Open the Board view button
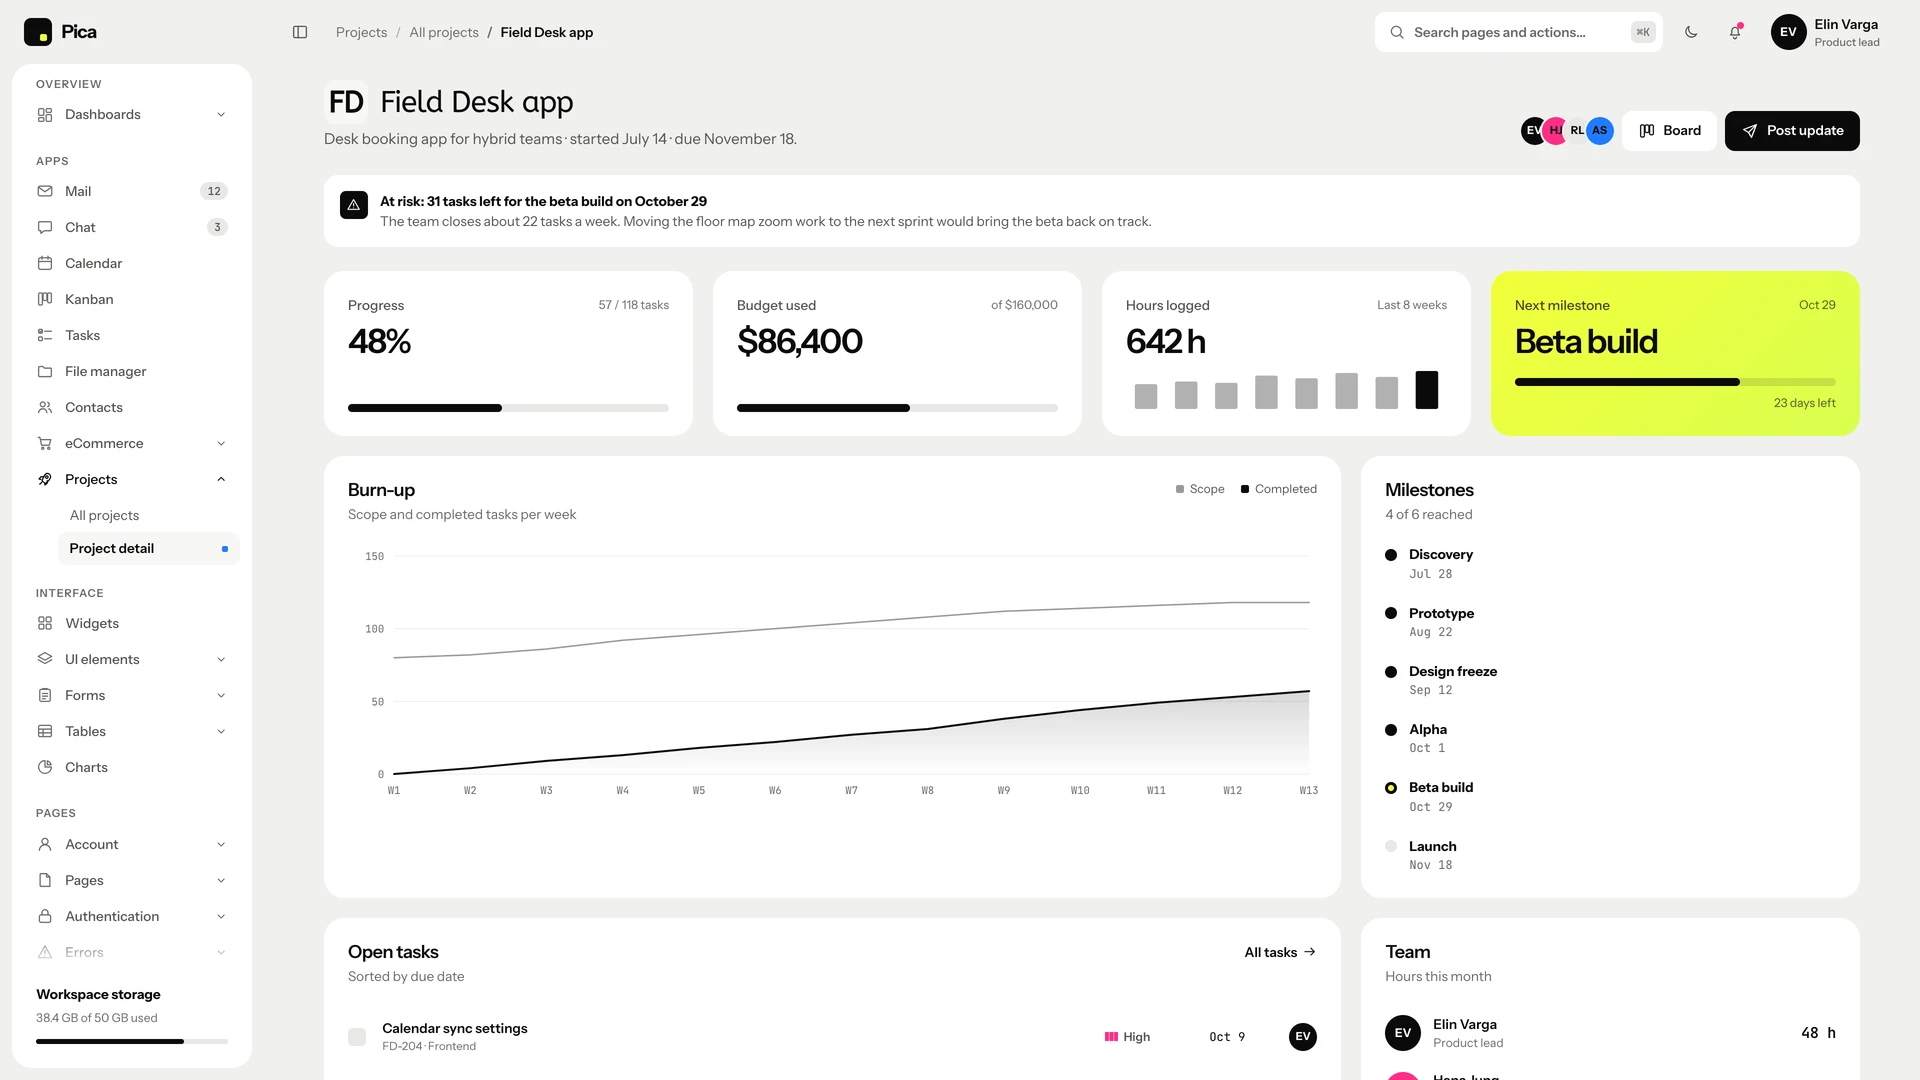1920x1080 pixels. pos(1669,131)
